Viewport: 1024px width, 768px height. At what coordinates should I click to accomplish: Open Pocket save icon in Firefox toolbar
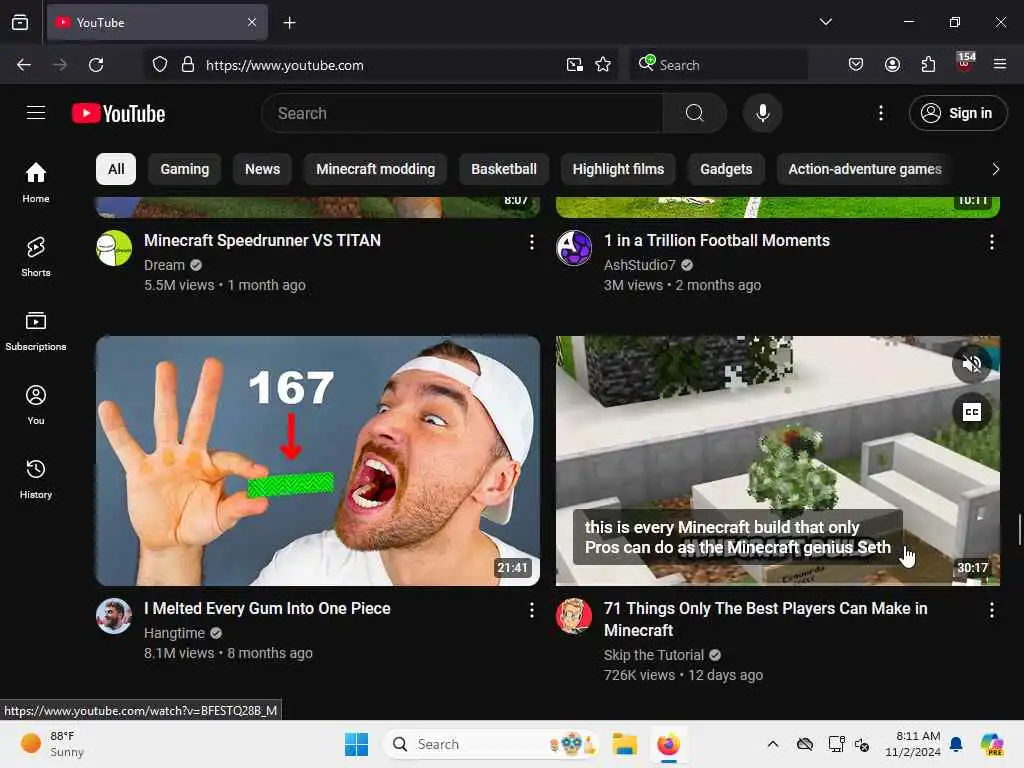[x=856, y=64]
